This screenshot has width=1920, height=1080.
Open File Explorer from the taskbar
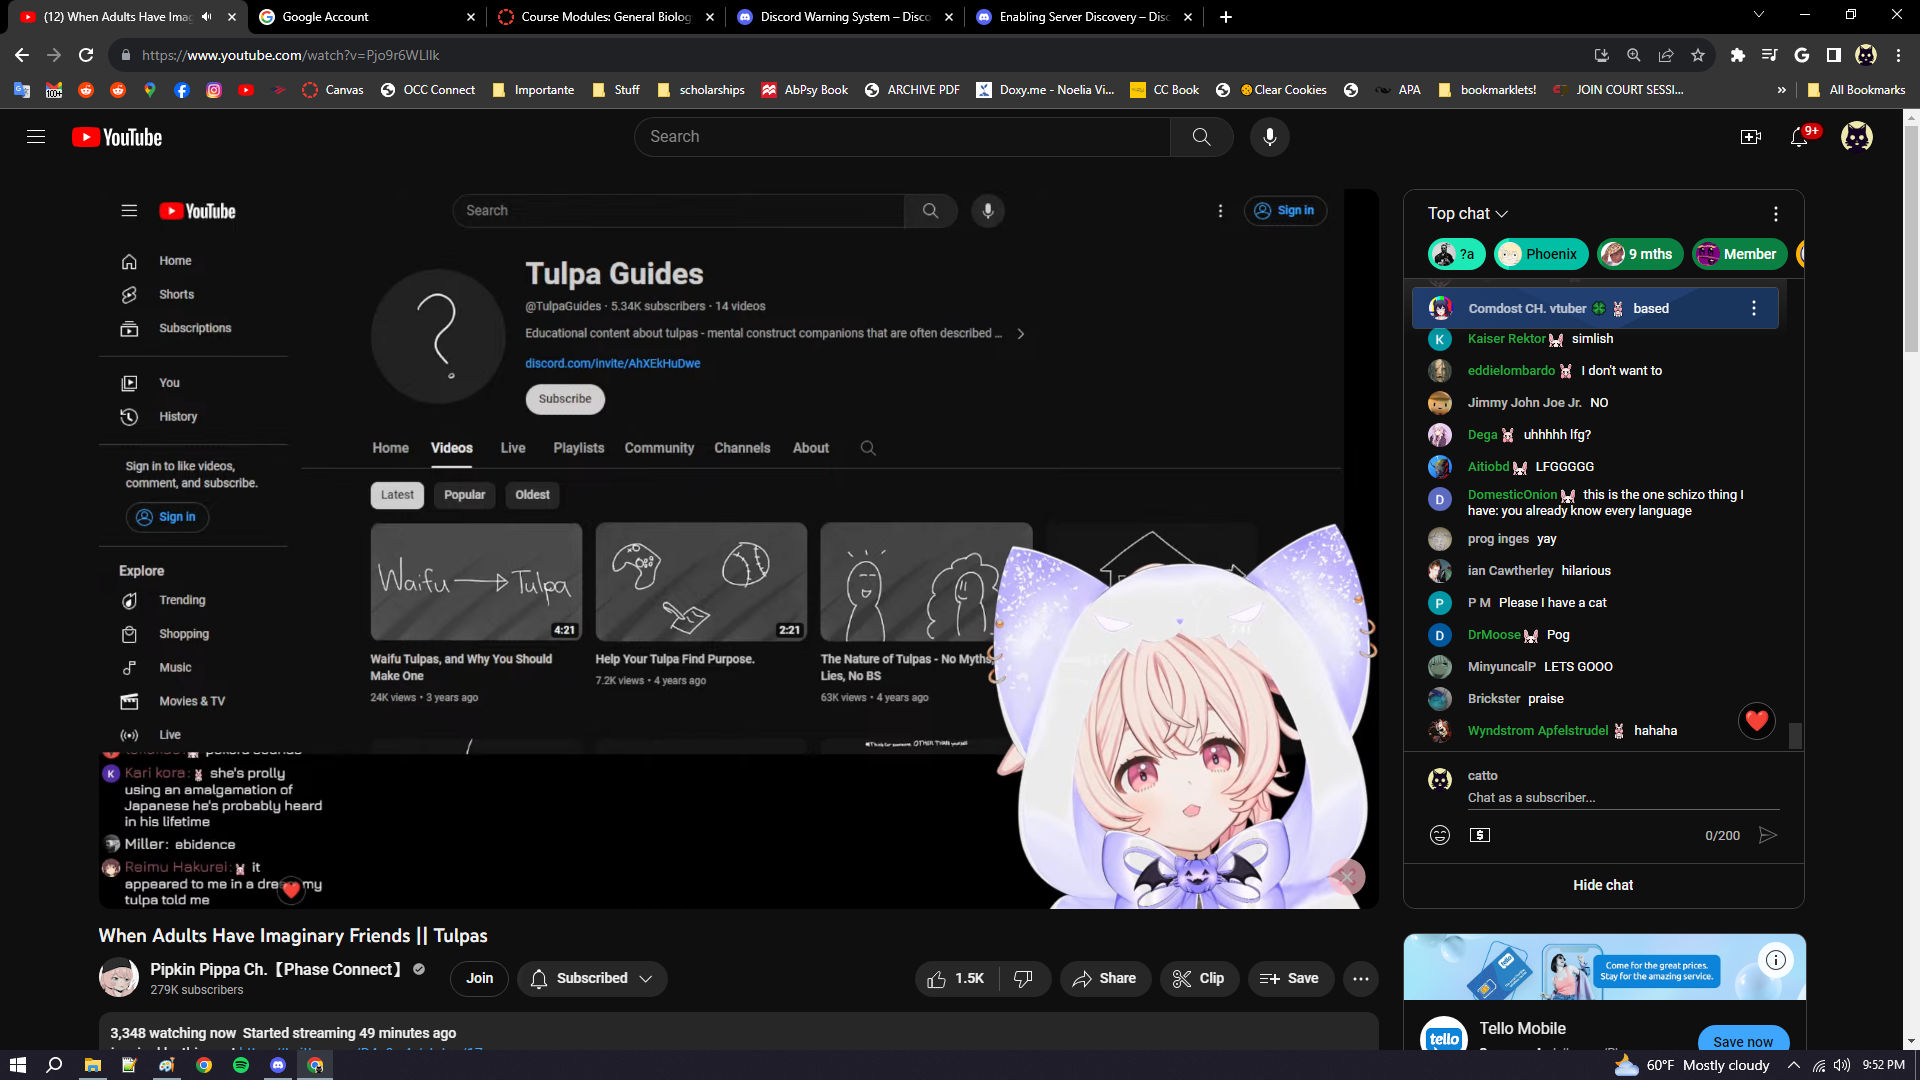(92, 1065)
